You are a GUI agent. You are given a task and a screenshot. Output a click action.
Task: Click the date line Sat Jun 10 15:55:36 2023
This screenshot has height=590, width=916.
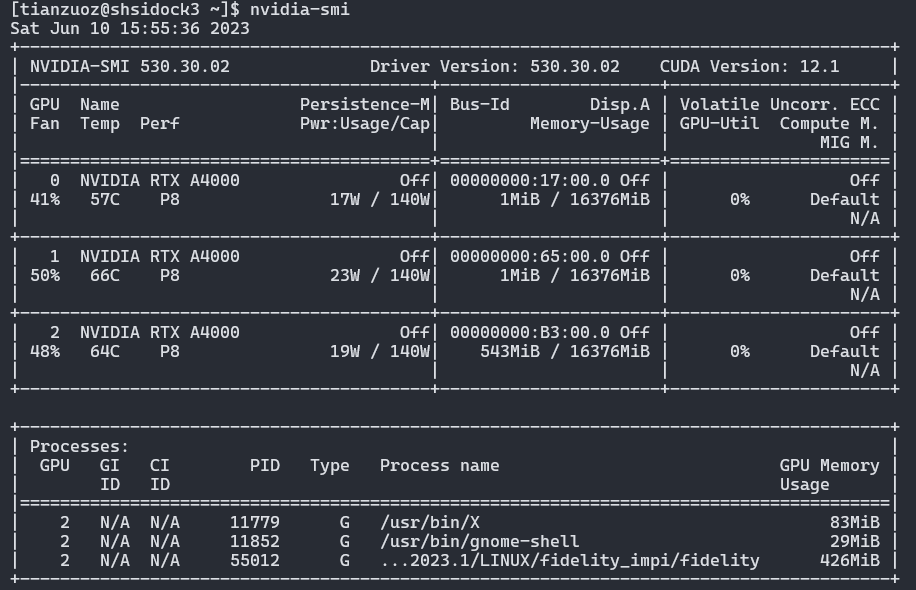pos(130,29)
